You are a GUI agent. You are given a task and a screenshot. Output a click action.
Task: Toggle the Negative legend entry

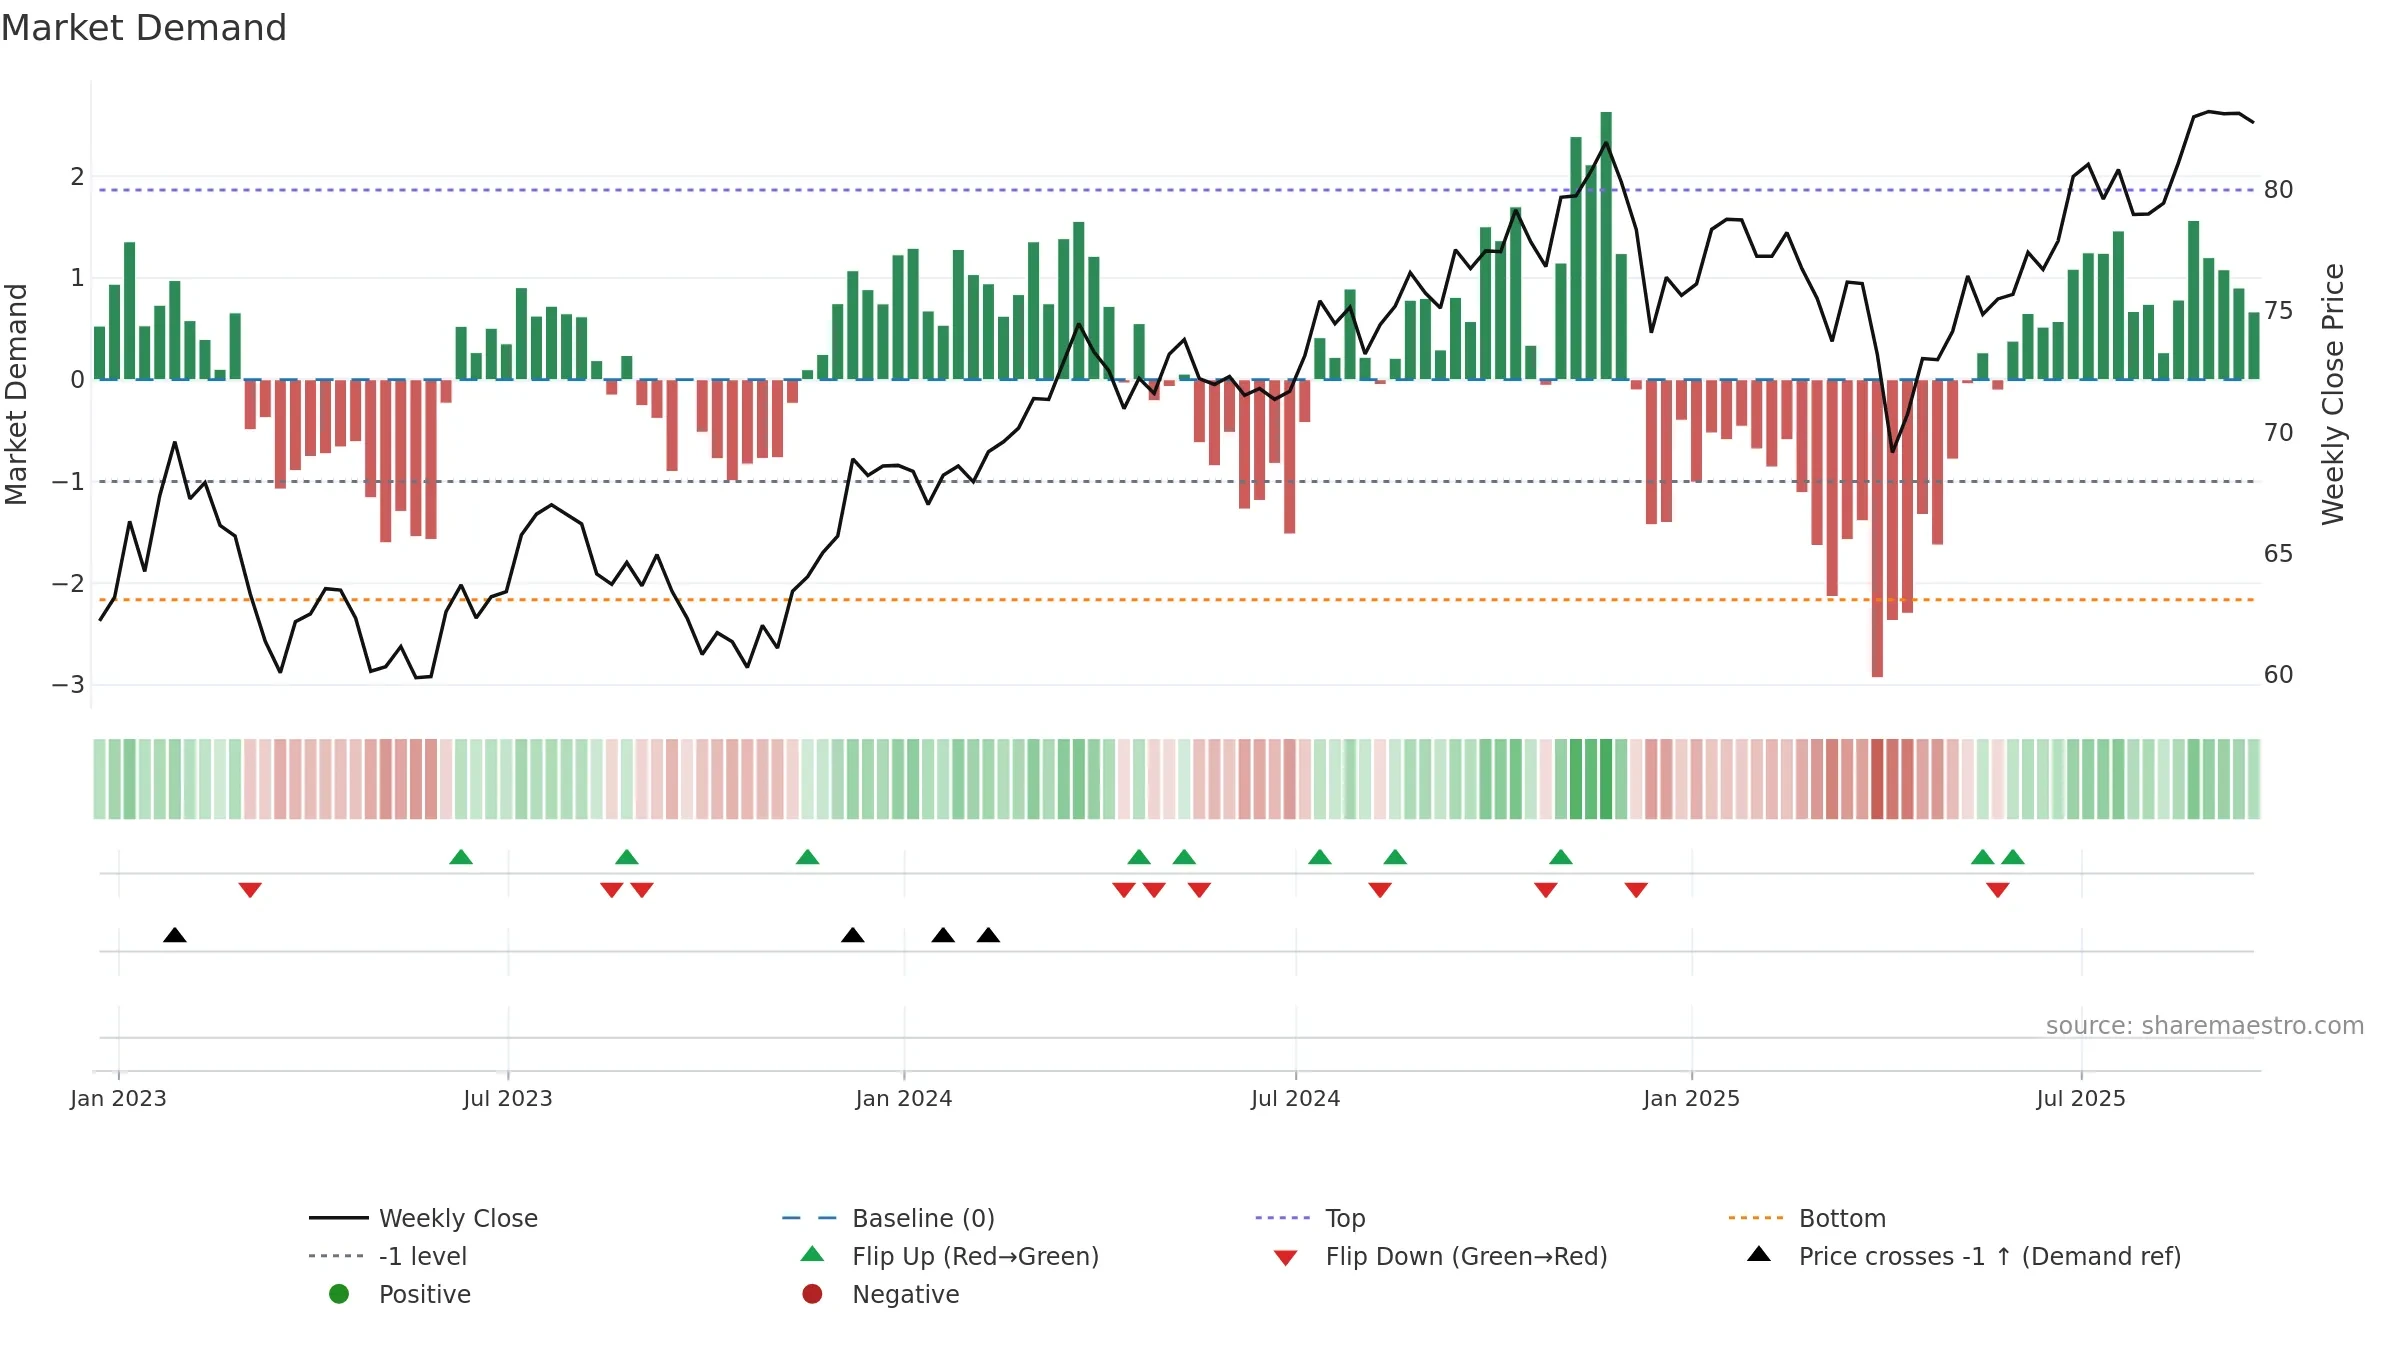(x=880, y=1294)
